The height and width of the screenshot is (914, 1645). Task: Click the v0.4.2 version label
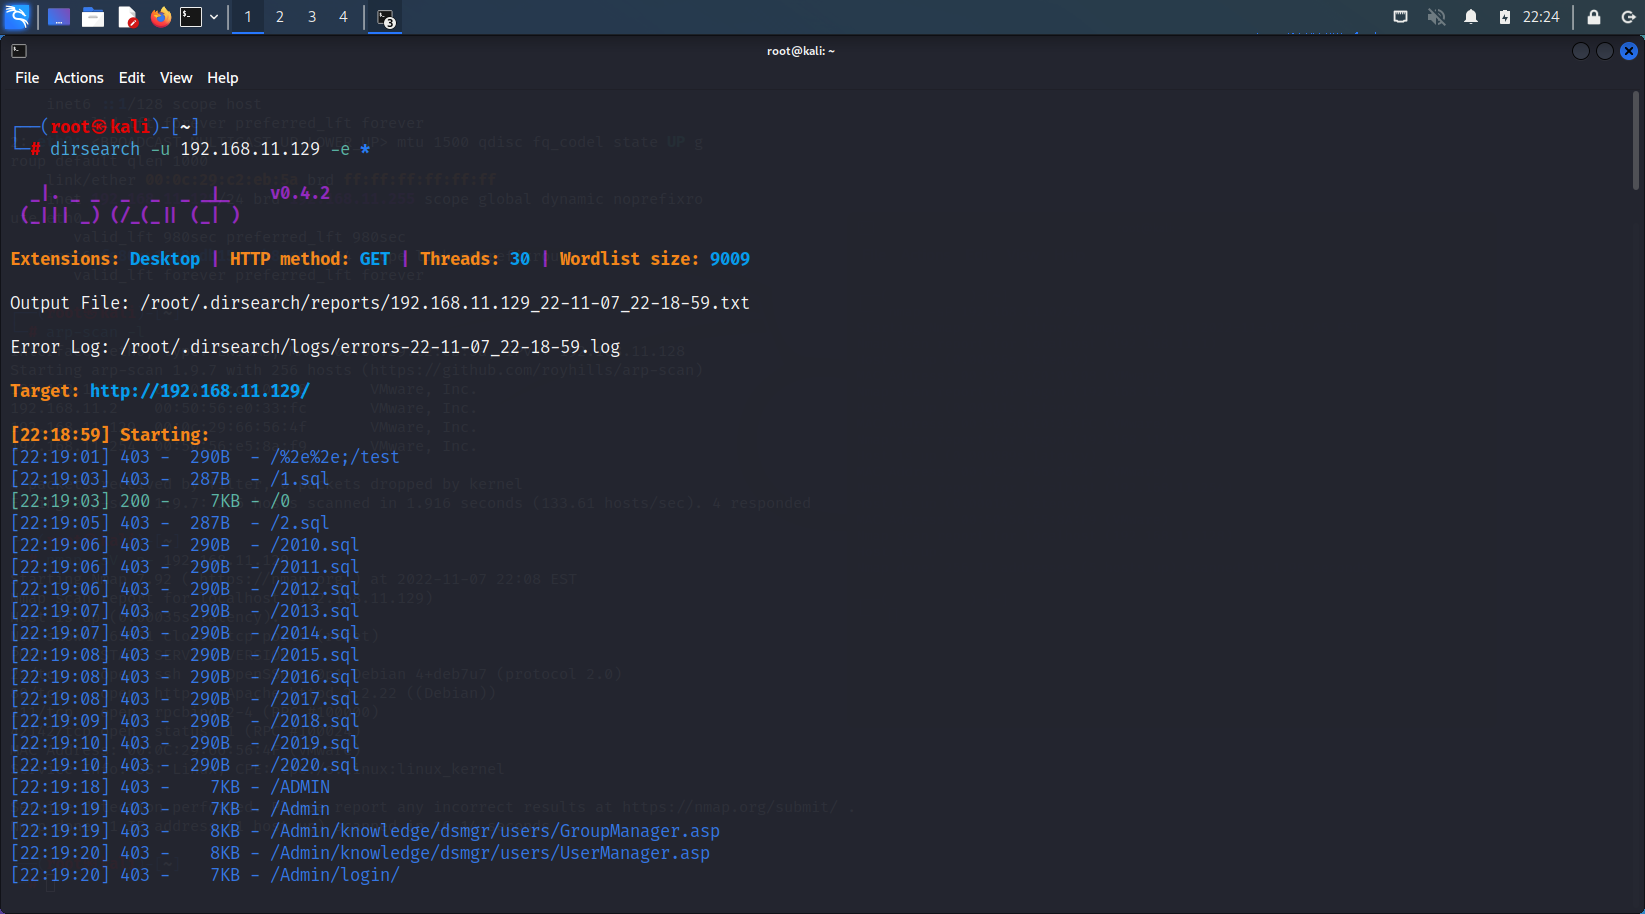click(x=300, y=193)
